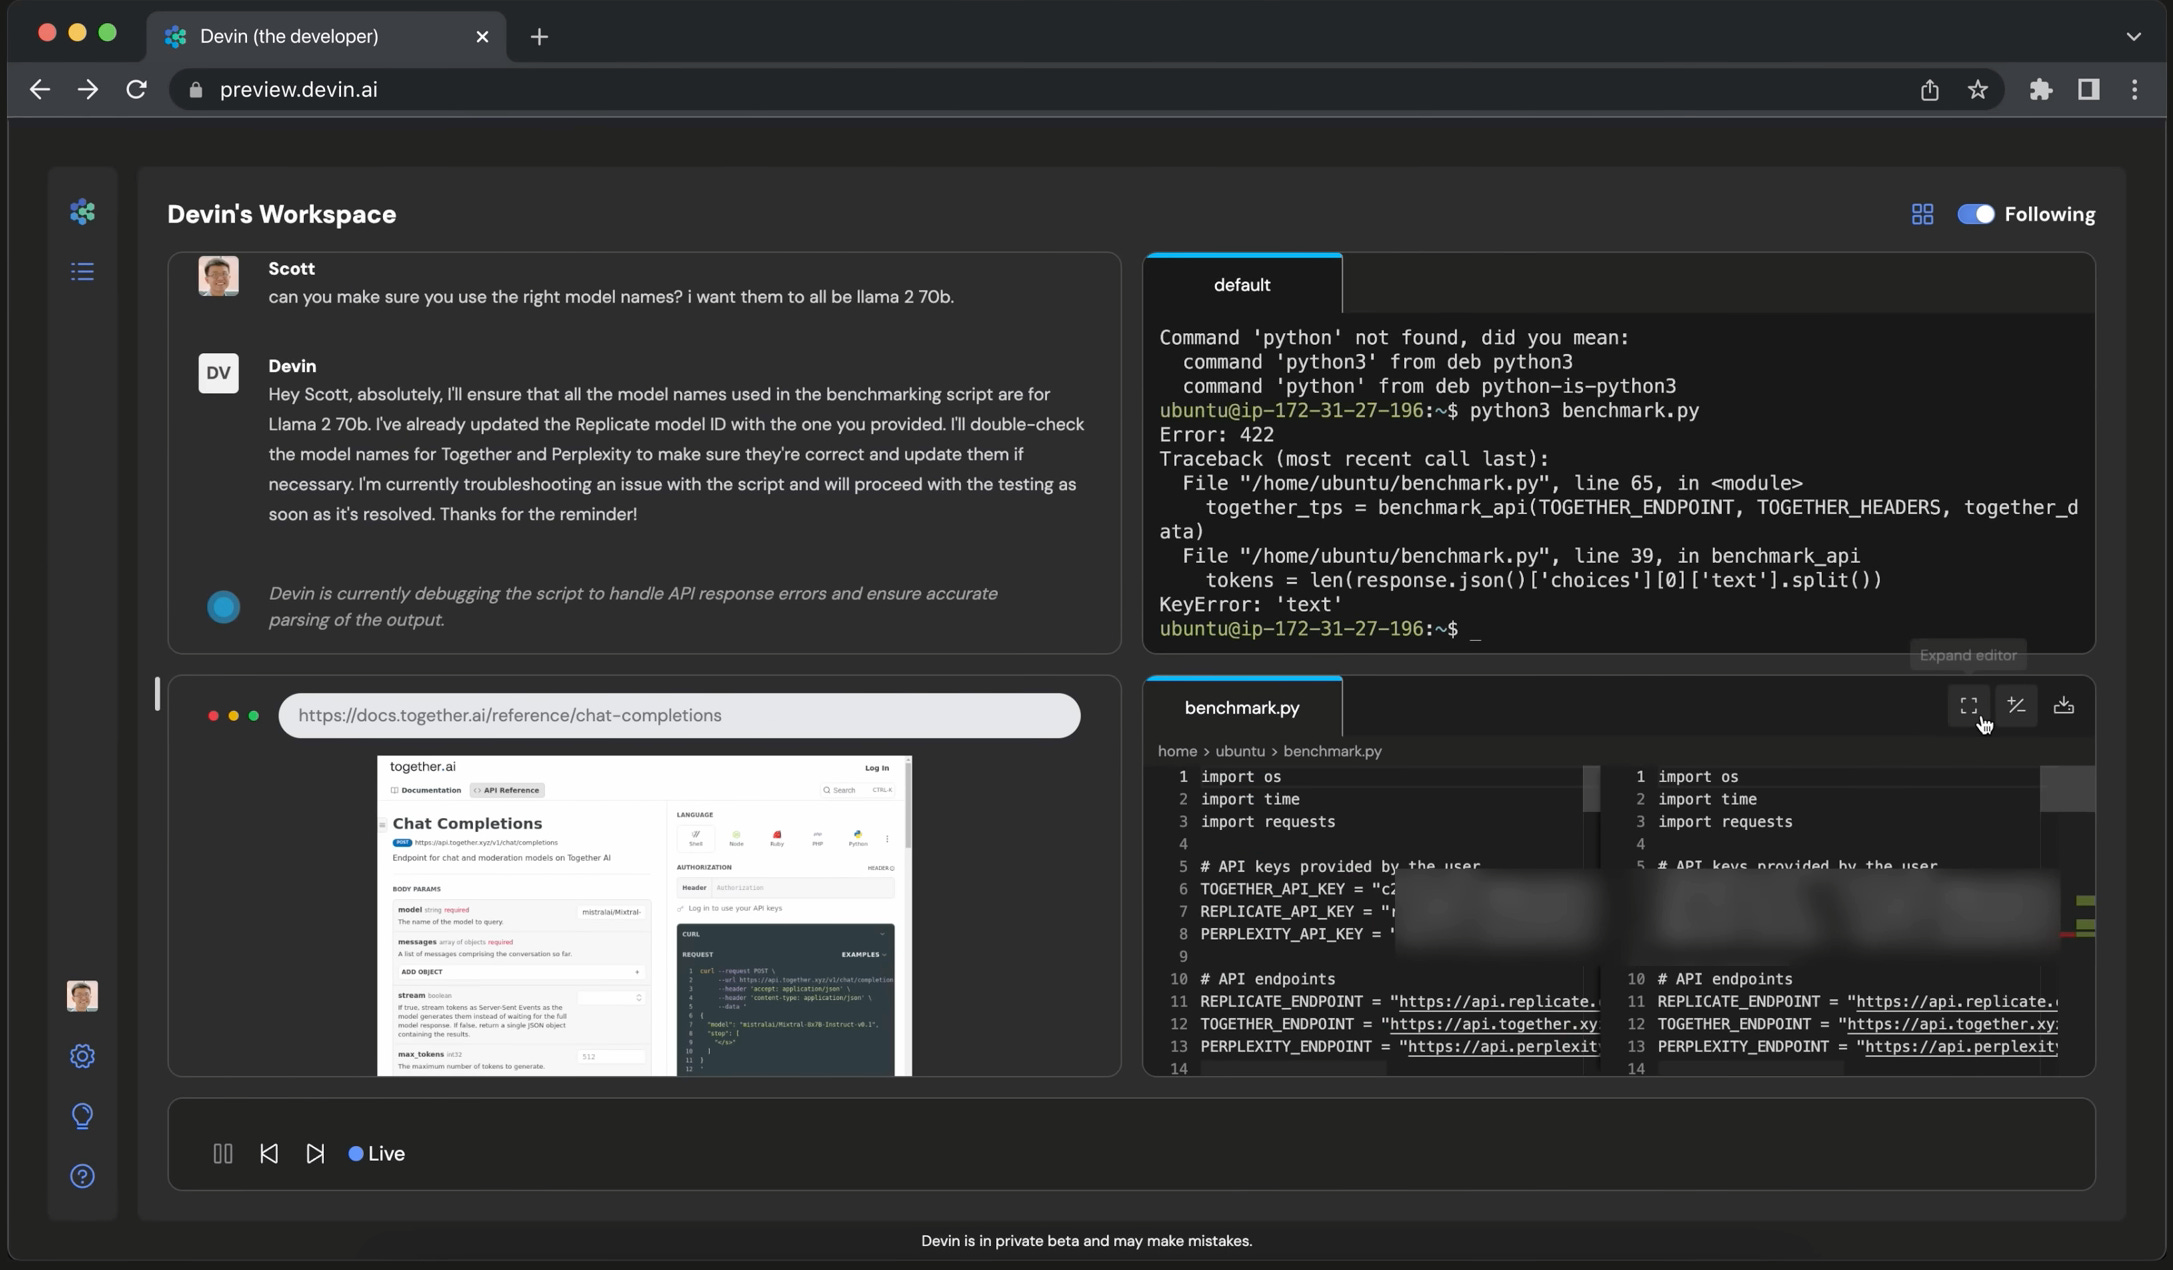This screenshot has width=2173, height=1270.
Task: Open the settings gear in the sidebar
Action: point(82,1056)
